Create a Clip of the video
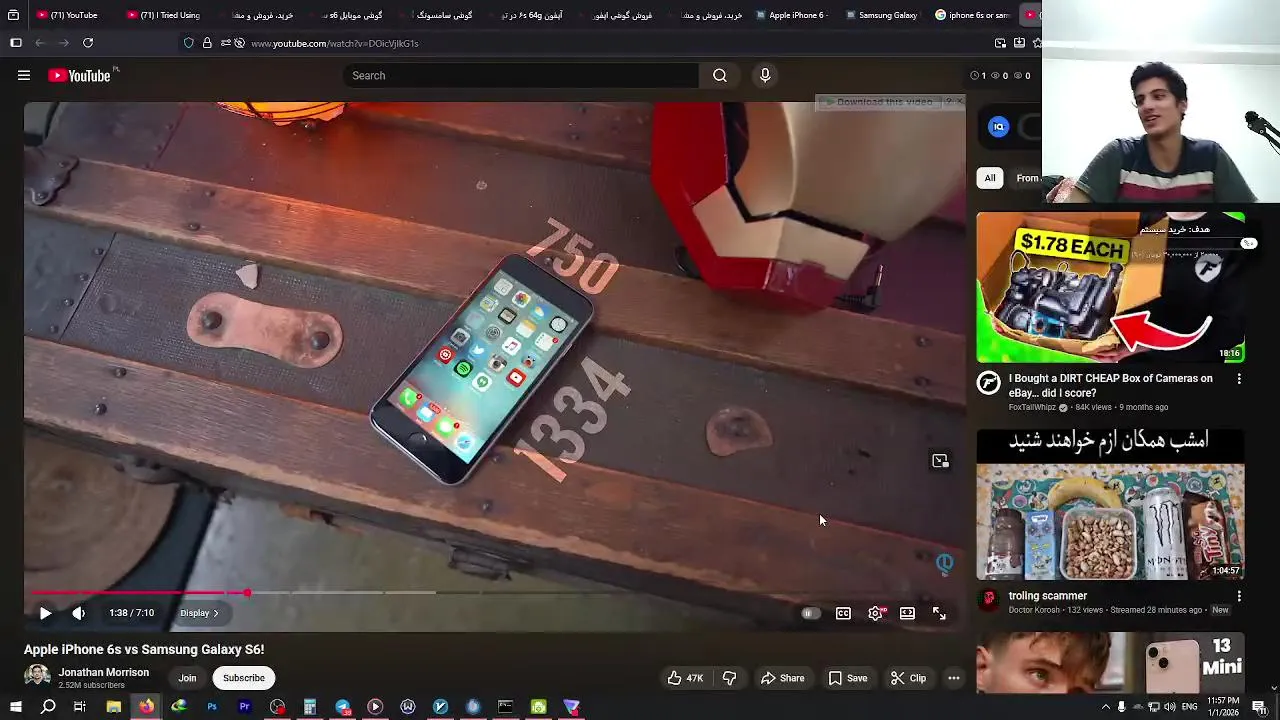 click(908, 678)
